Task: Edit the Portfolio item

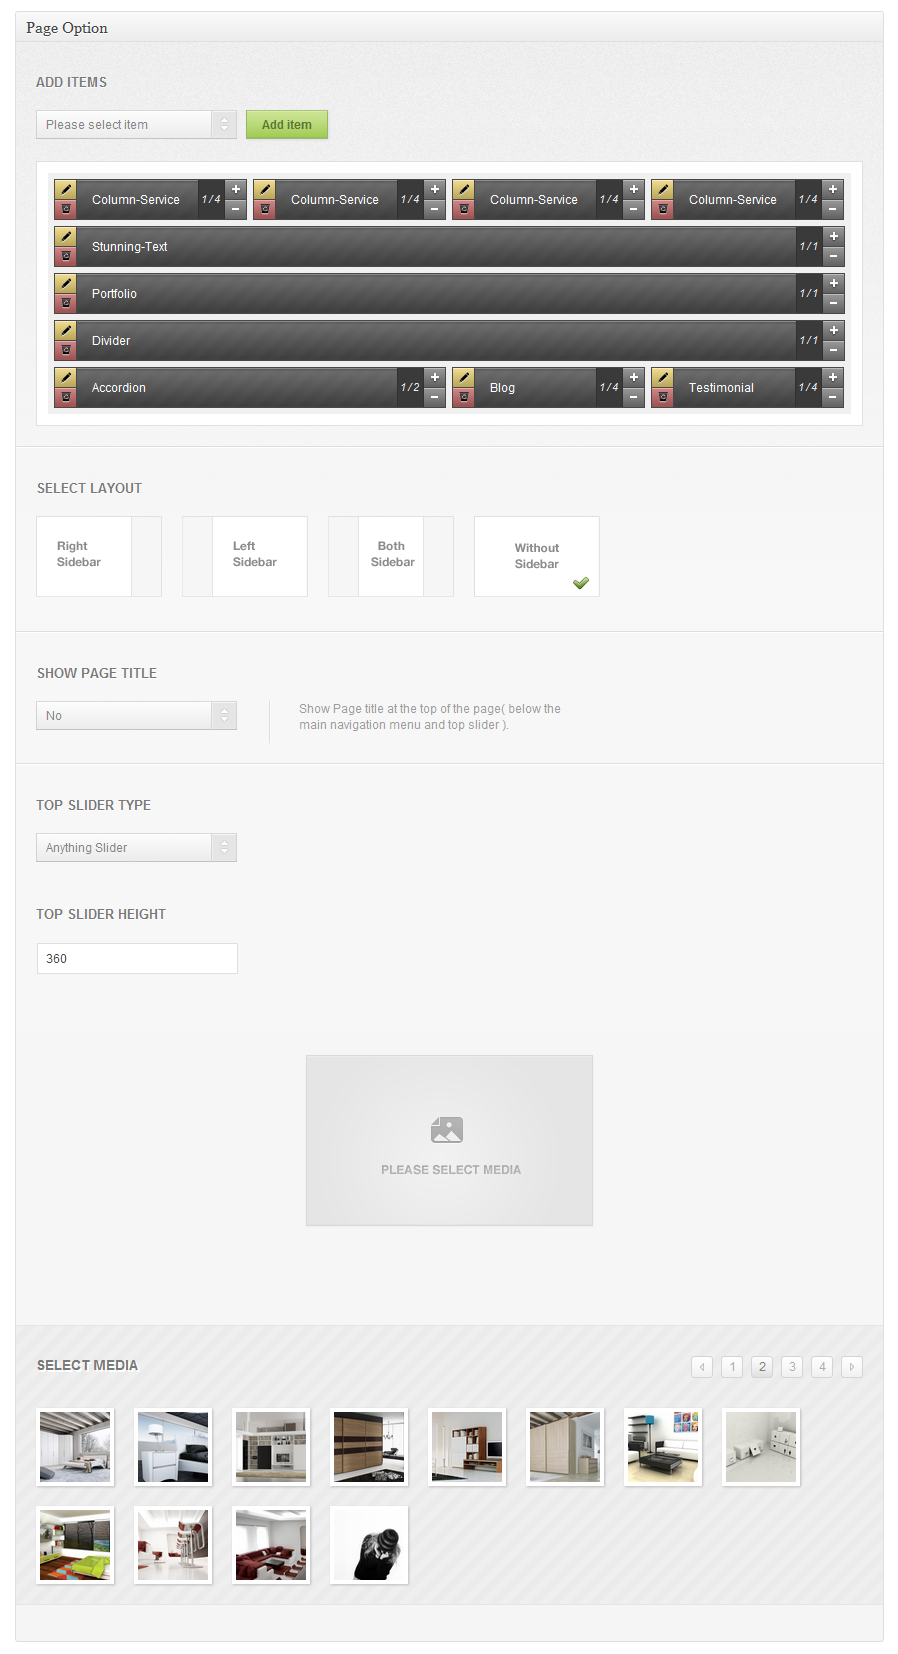Action: pos(65,283)
